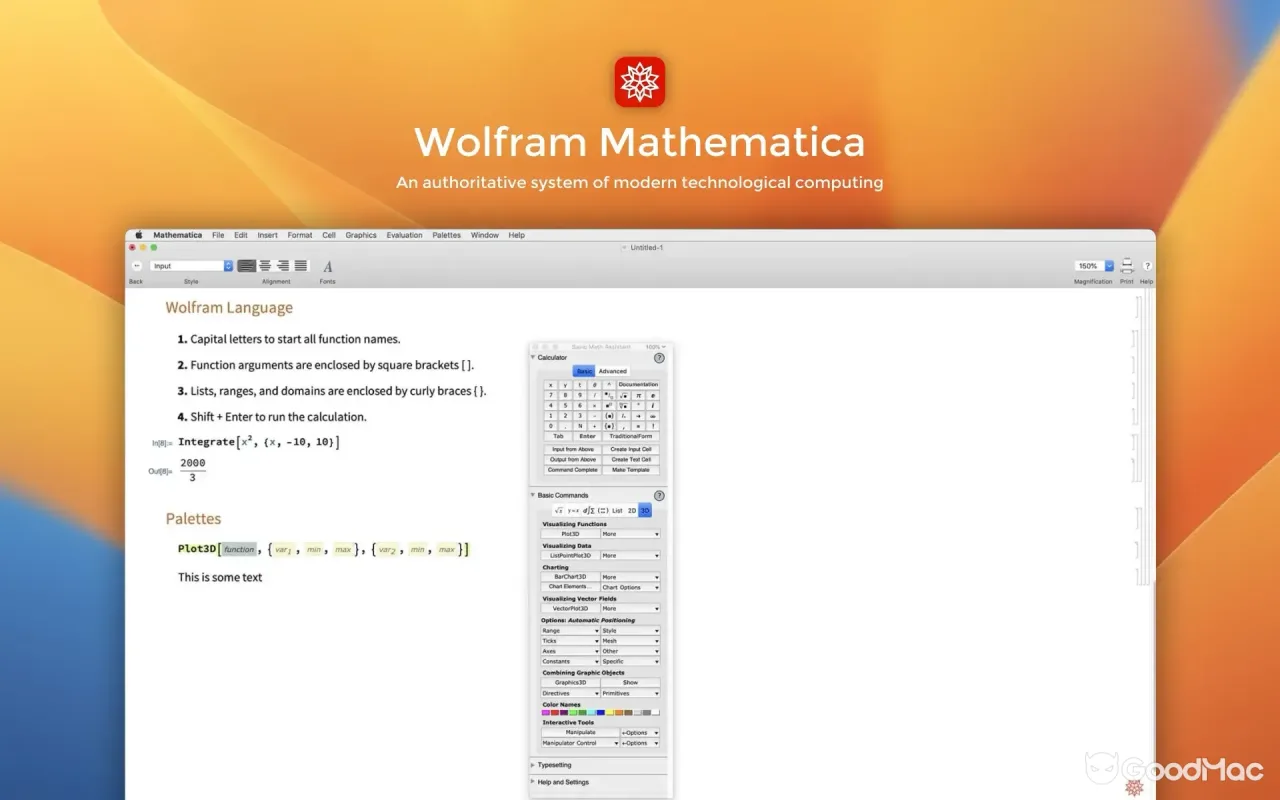Screen dimensions: 1280x800
Task: Apply center text alignment
Action: 265,266
